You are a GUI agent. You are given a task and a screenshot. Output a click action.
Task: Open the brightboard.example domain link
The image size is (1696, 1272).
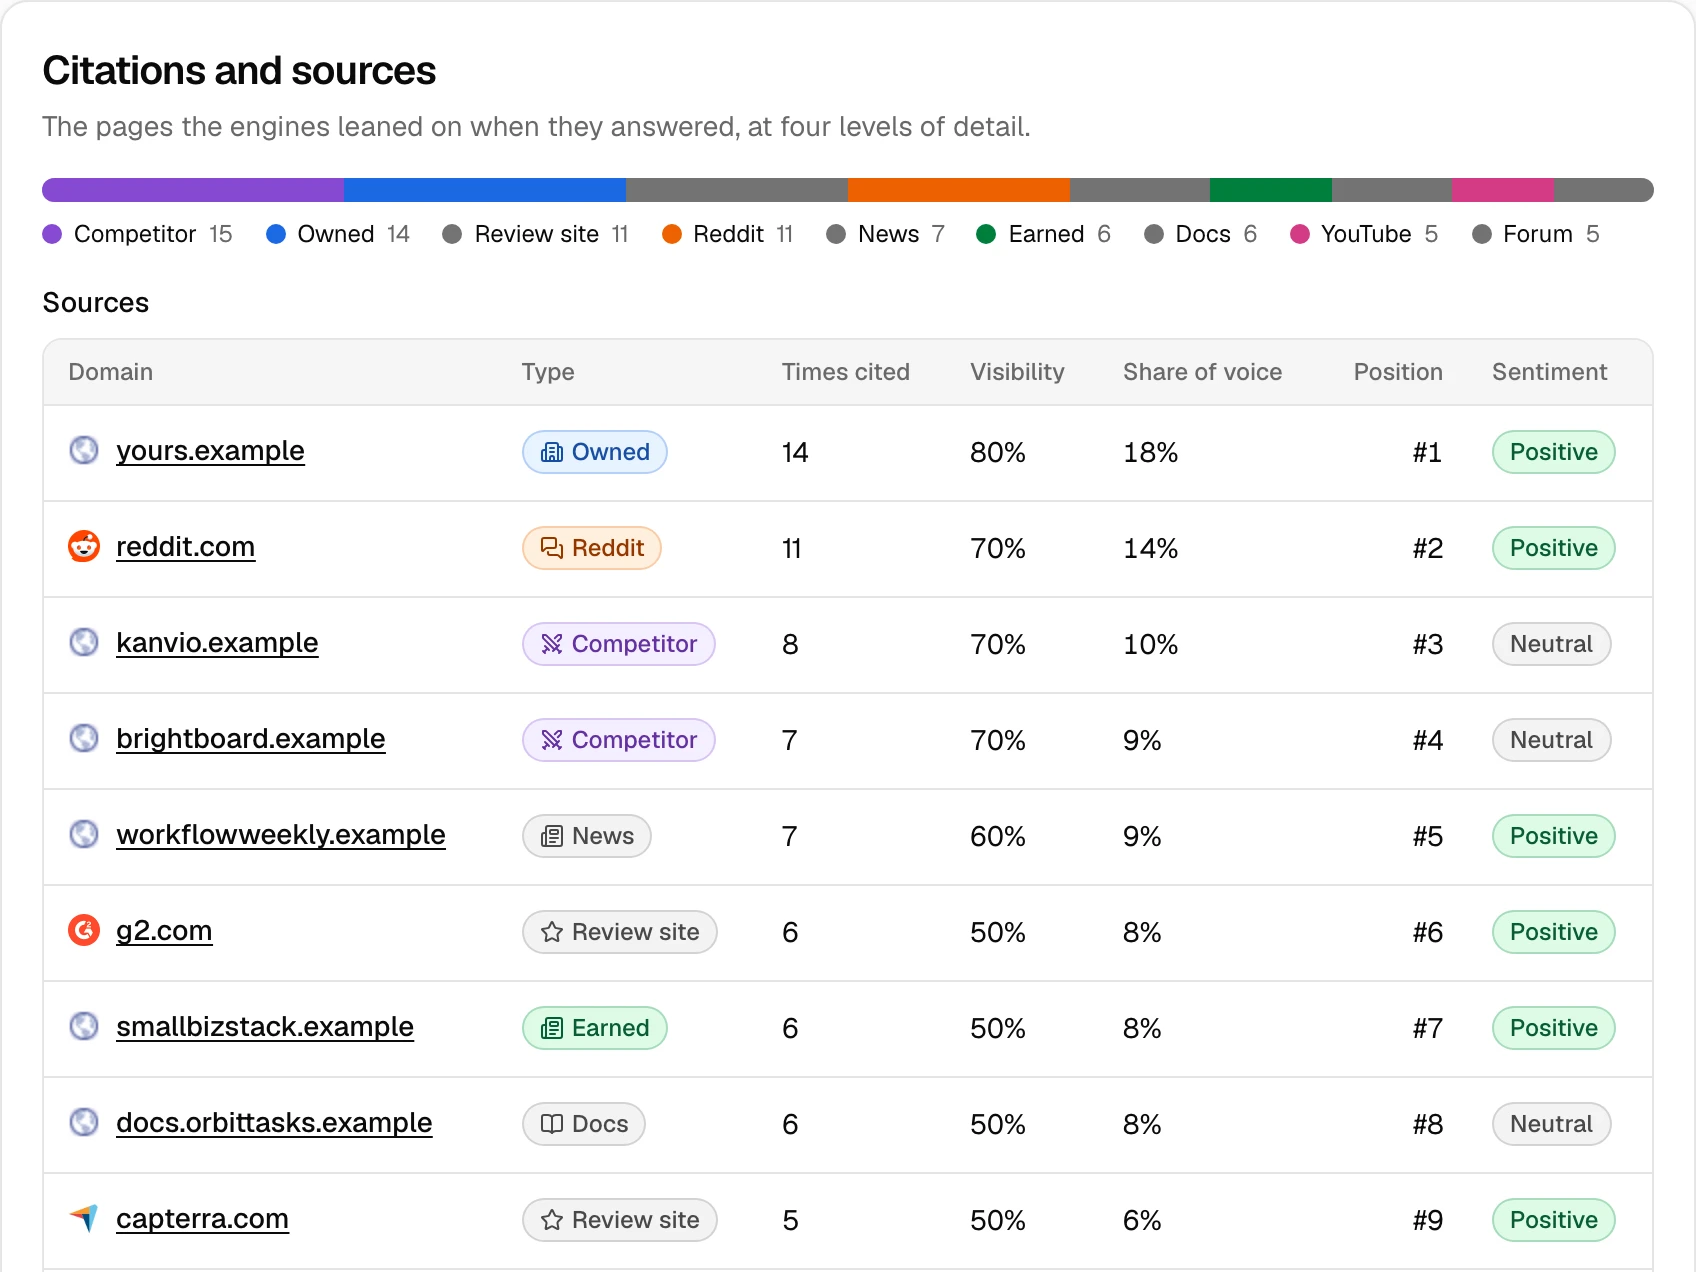tap(251, 739)
